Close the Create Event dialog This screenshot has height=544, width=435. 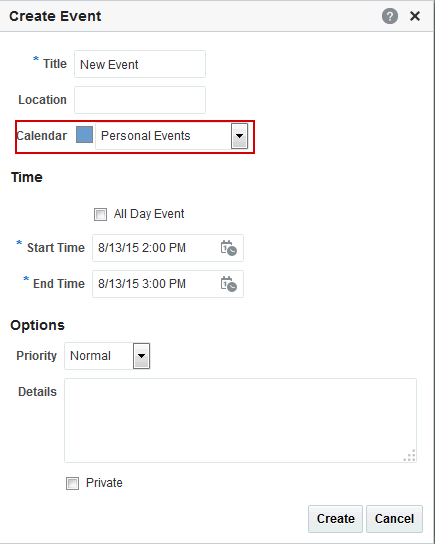(415, 16)
